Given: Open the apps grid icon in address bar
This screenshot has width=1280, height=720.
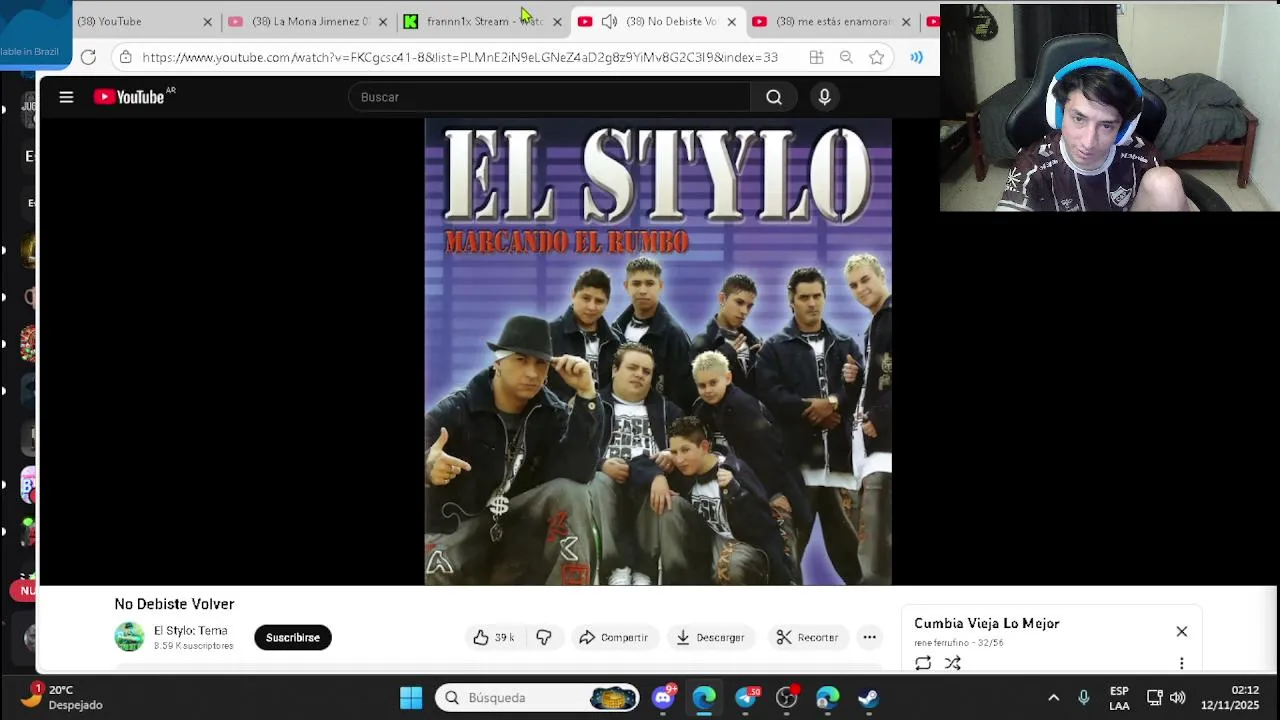Looking at the screenshot, I should coord(816,57).
